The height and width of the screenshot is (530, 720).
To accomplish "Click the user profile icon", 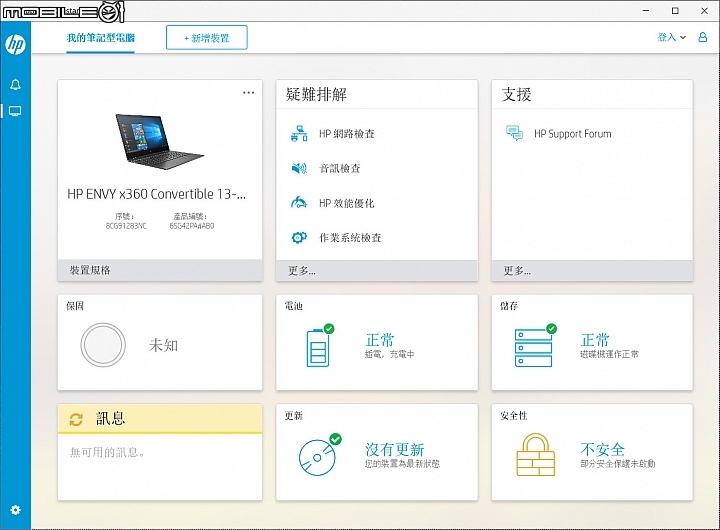I will [x=703, y=37].
